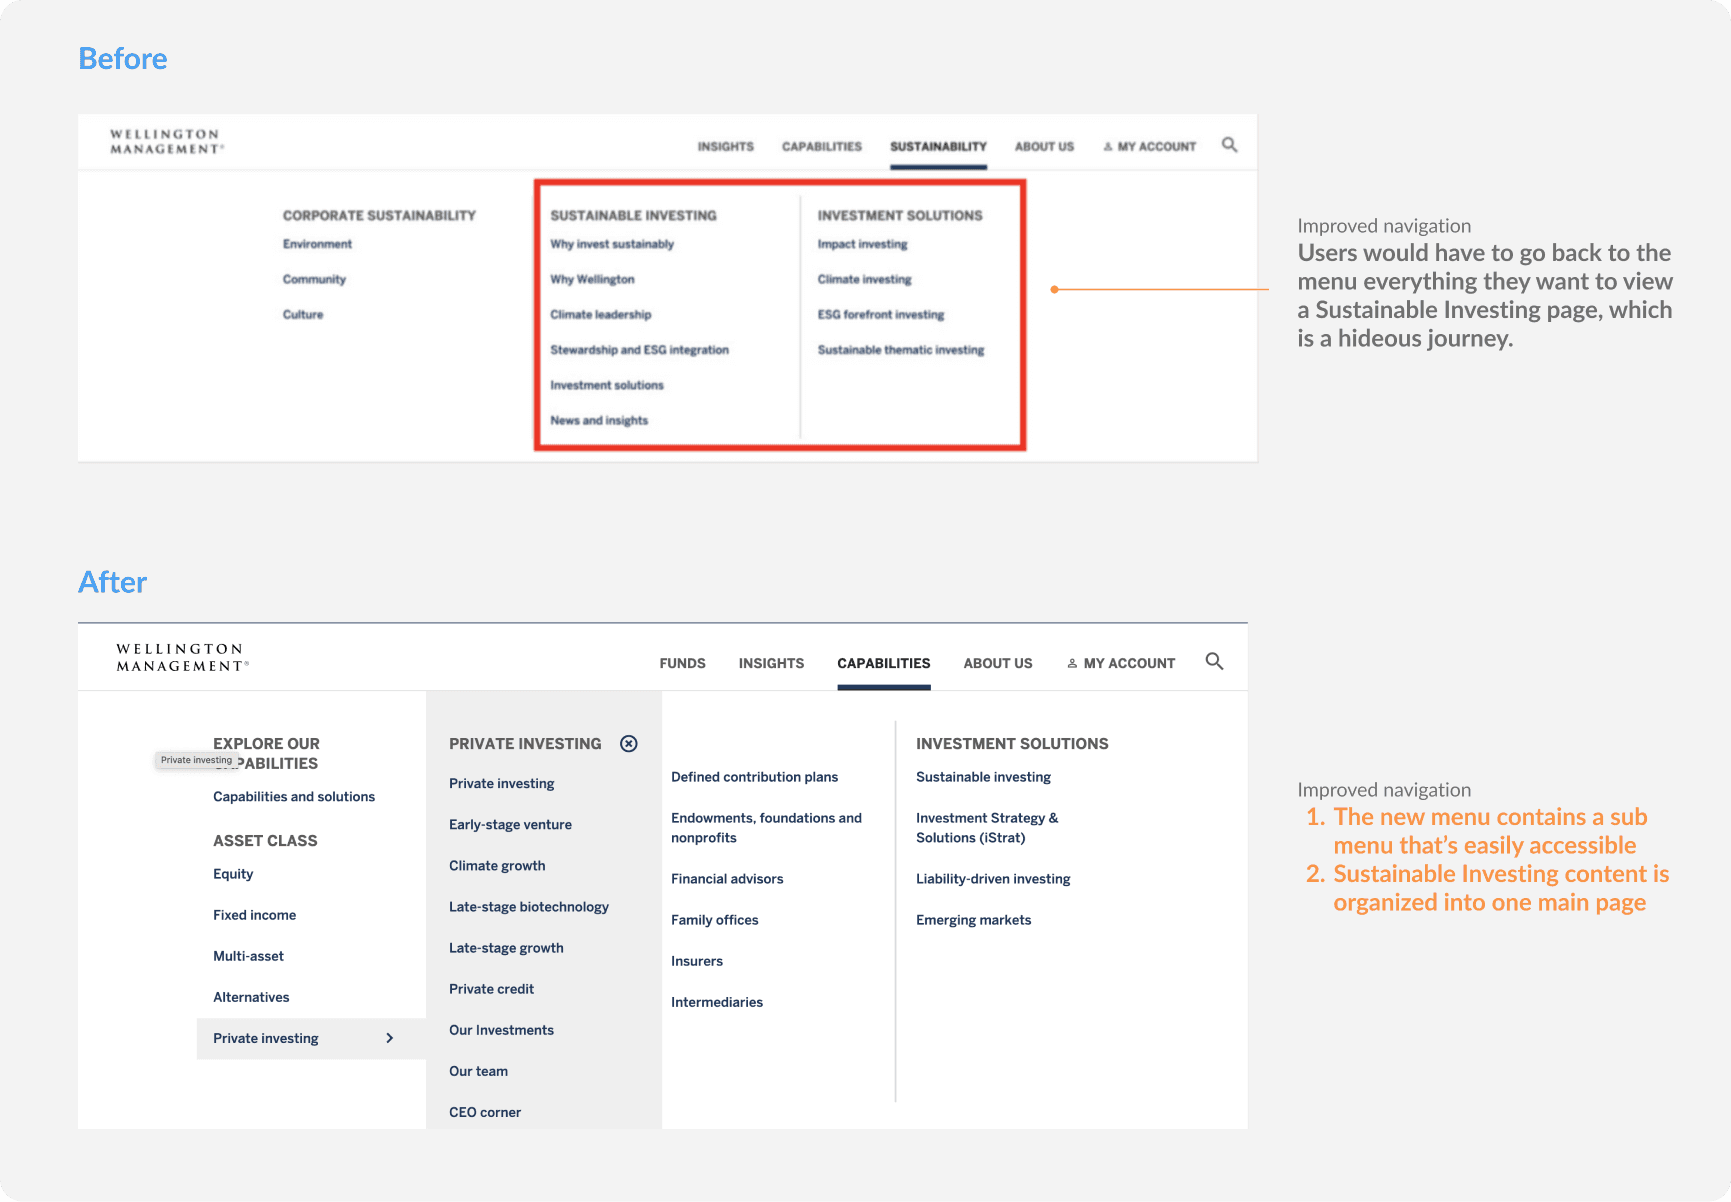Click the PRIVATE INVESTING submenu heading
Screen dimensions: 1731x1202
tap(525, 744)
